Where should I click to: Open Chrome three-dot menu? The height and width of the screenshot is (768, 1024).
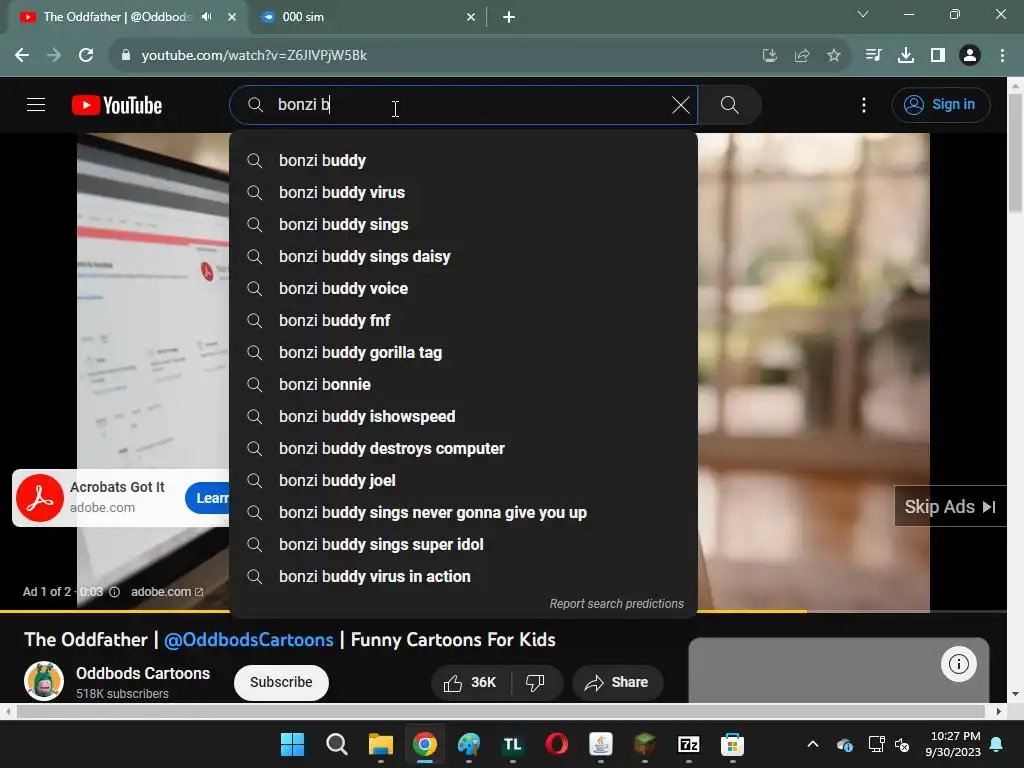pos(1002,56)
